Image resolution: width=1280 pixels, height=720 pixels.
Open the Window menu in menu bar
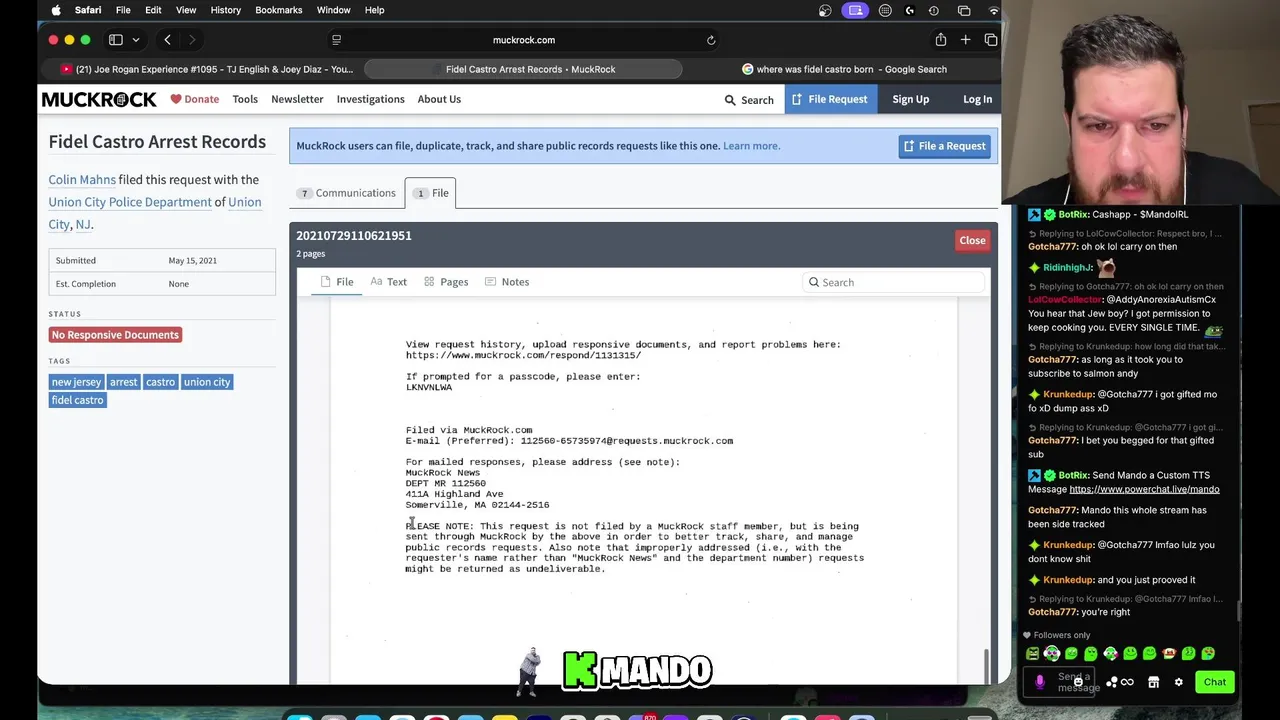[x=333, y=10]
